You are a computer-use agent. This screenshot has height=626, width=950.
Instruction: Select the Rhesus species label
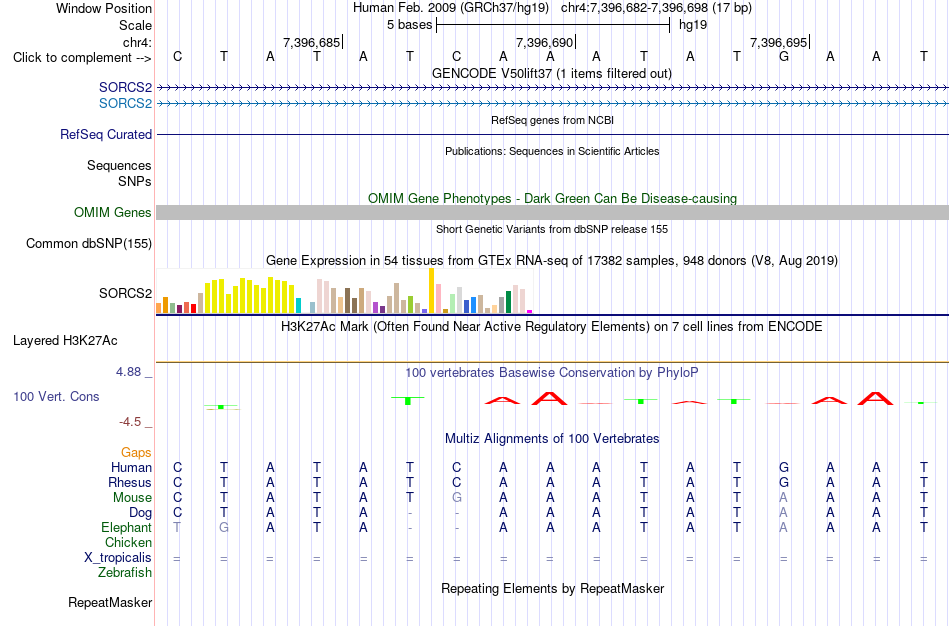tap(130, 482)
